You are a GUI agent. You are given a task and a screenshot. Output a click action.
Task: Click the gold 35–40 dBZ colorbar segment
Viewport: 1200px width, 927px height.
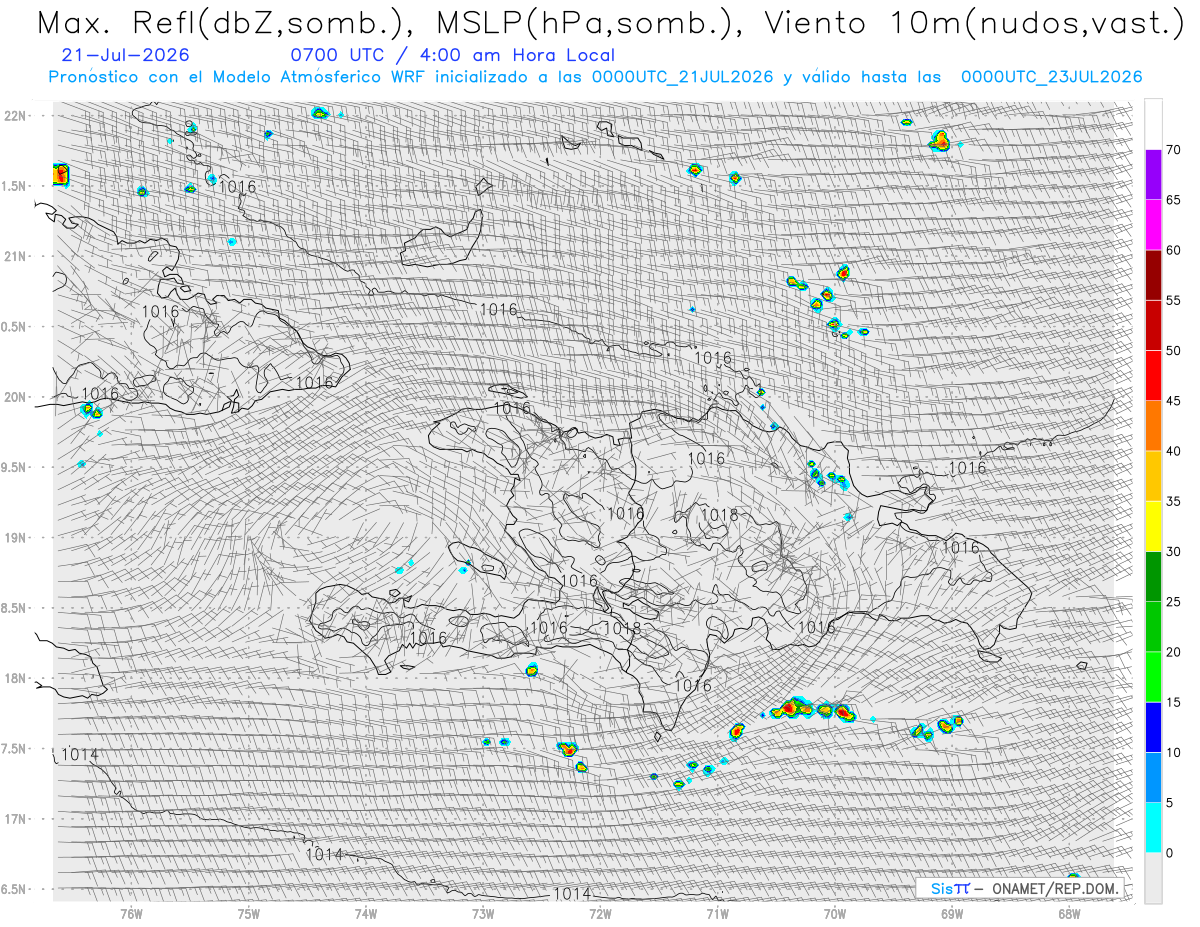coord(1153,476)
